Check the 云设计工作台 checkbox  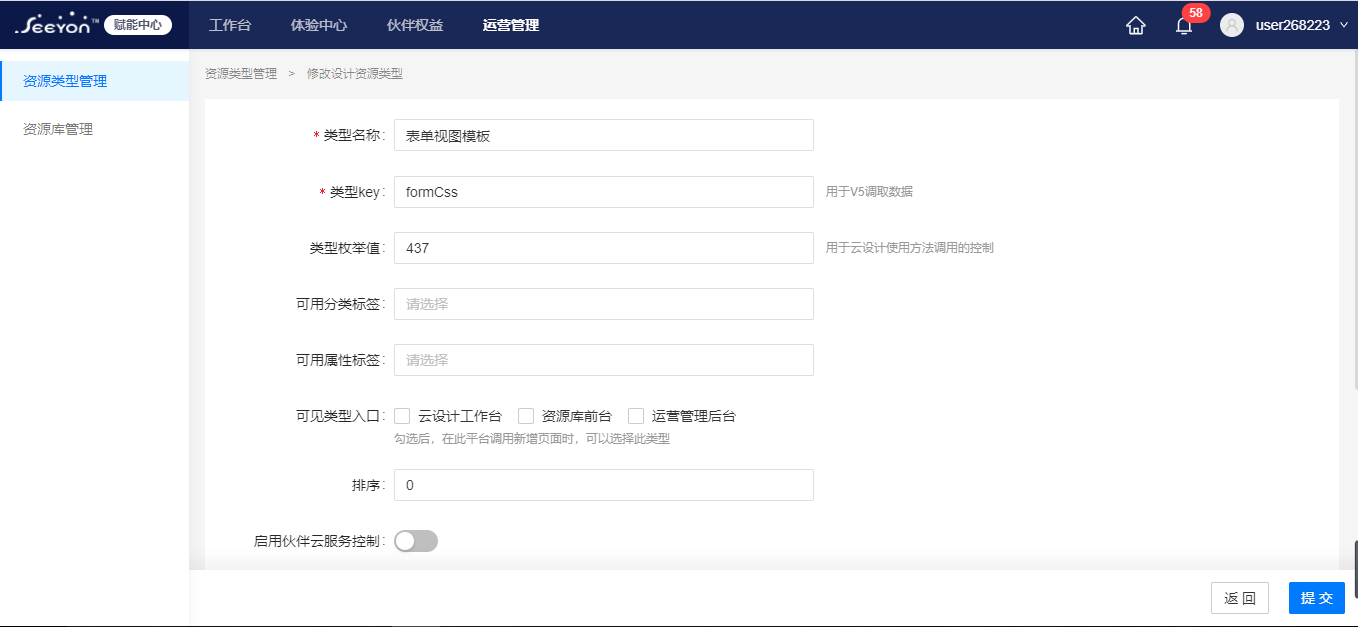pos(403,416)
